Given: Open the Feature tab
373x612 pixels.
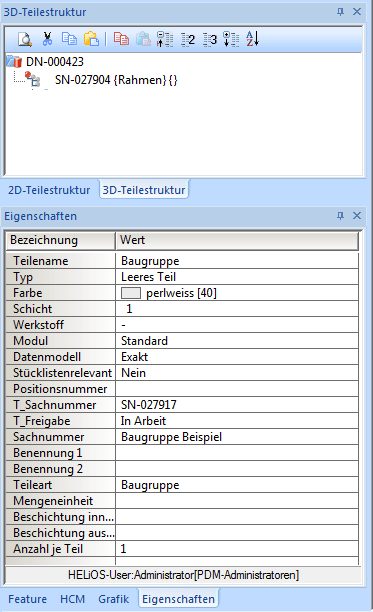Looking at the screenshot, I should [27, 599].
